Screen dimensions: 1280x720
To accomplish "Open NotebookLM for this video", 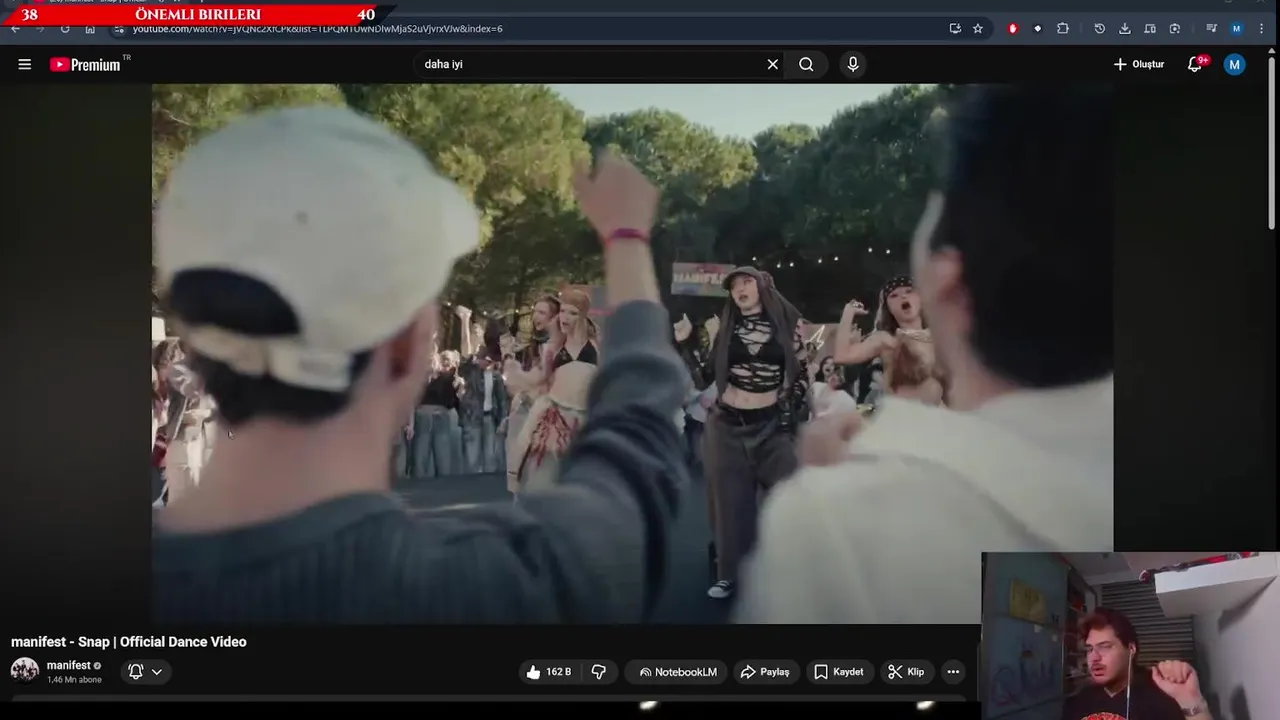I will coord(678,672).
